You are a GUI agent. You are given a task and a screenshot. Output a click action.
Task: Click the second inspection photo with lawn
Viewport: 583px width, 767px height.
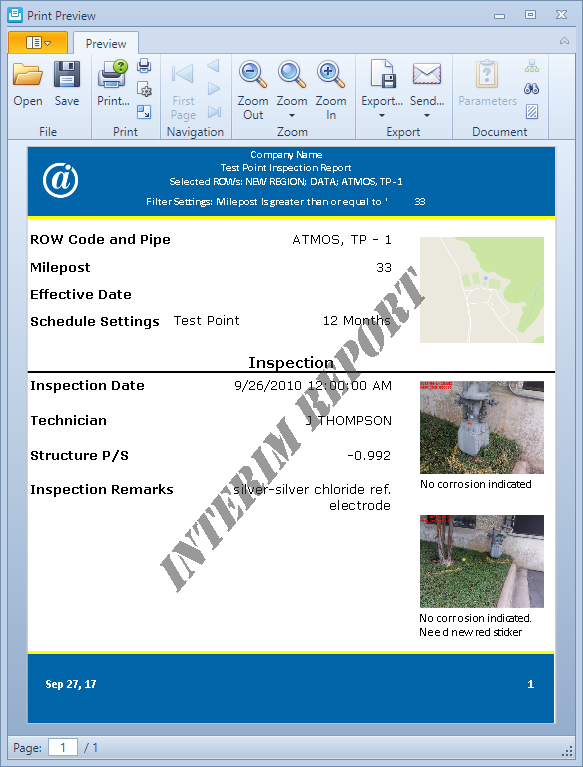(x=482, y=561)
